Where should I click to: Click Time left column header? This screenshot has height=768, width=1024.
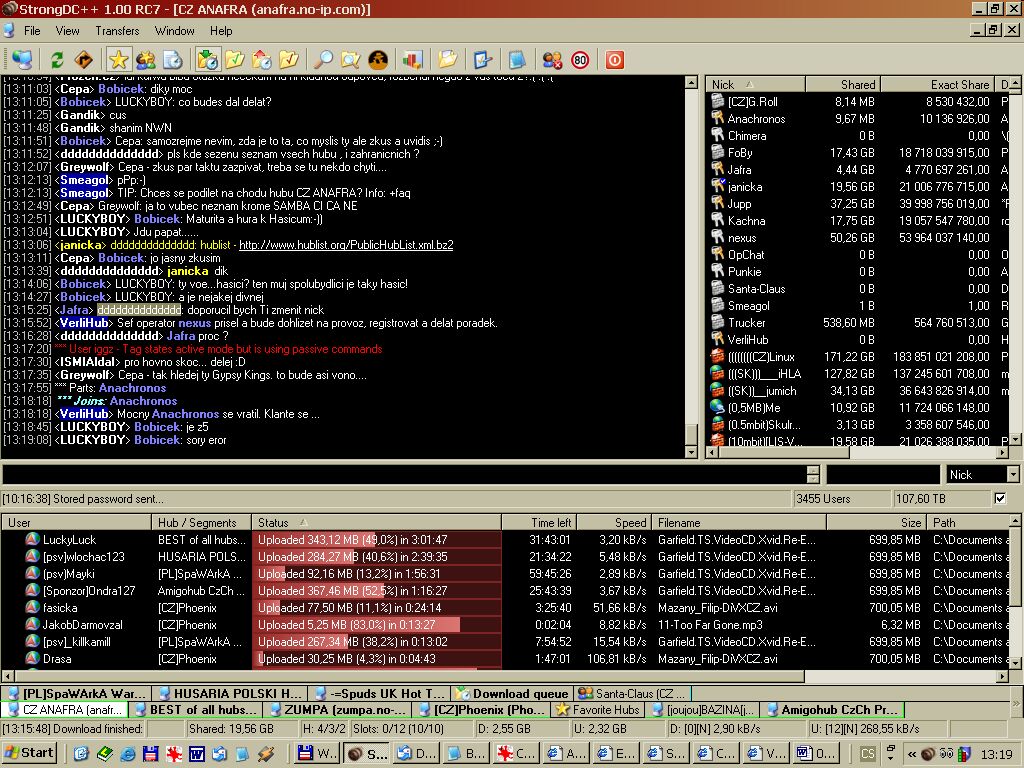539,522
